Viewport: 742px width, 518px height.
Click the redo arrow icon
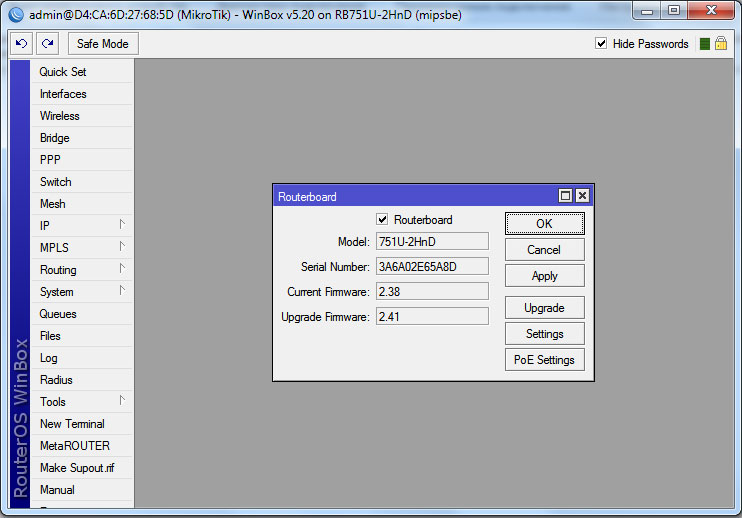47,44
